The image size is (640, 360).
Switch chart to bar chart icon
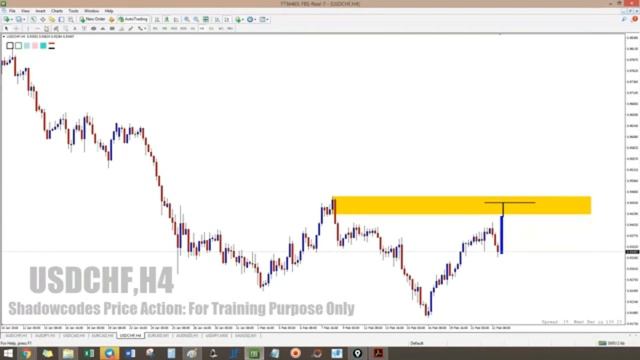(x=157, y=19)
